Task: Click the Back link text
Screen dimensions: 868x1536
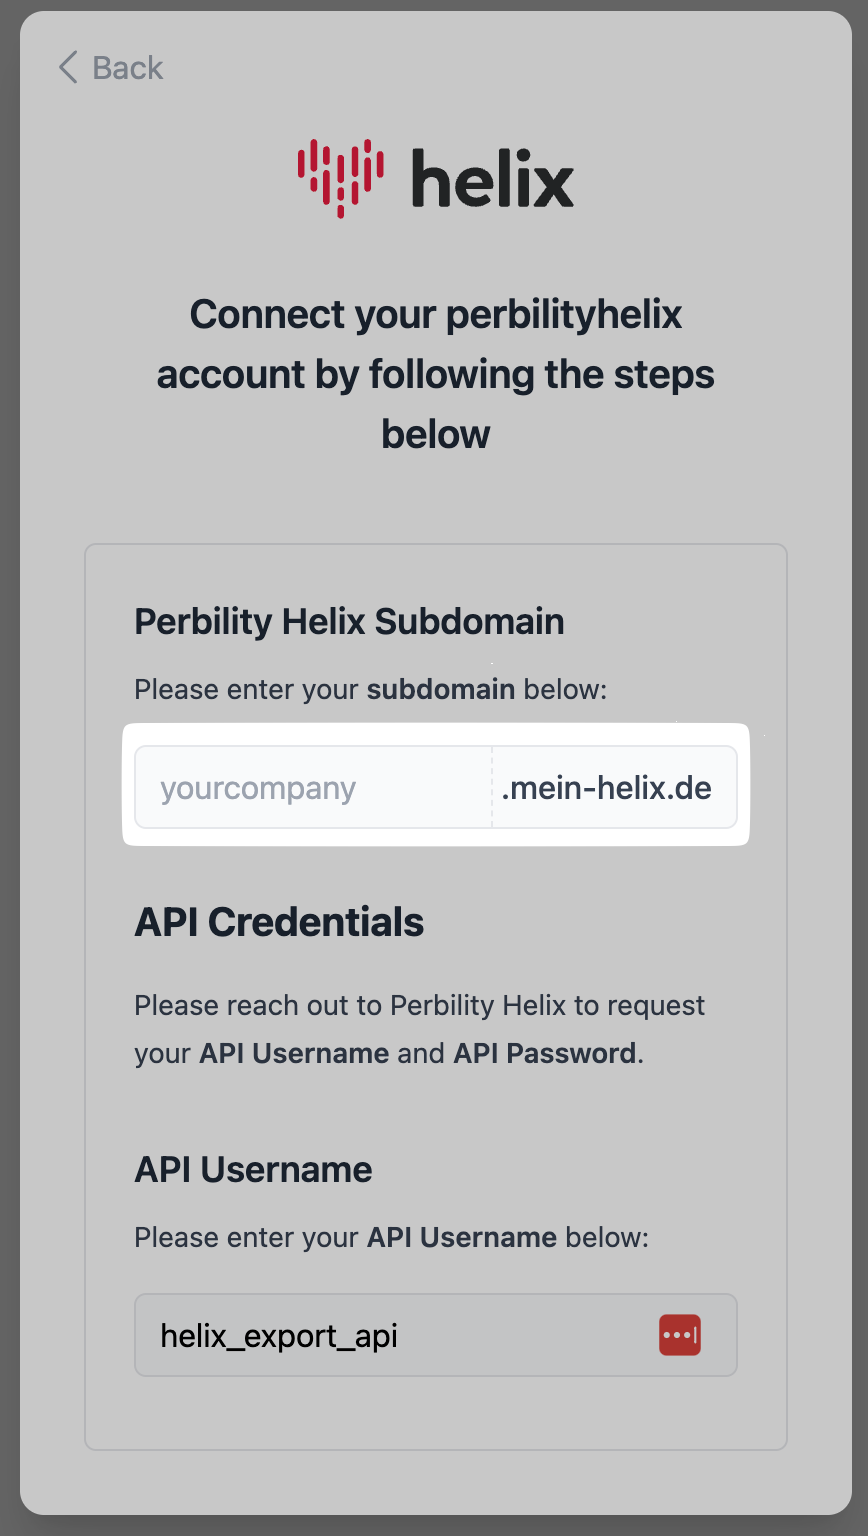Action: point(127,68)
